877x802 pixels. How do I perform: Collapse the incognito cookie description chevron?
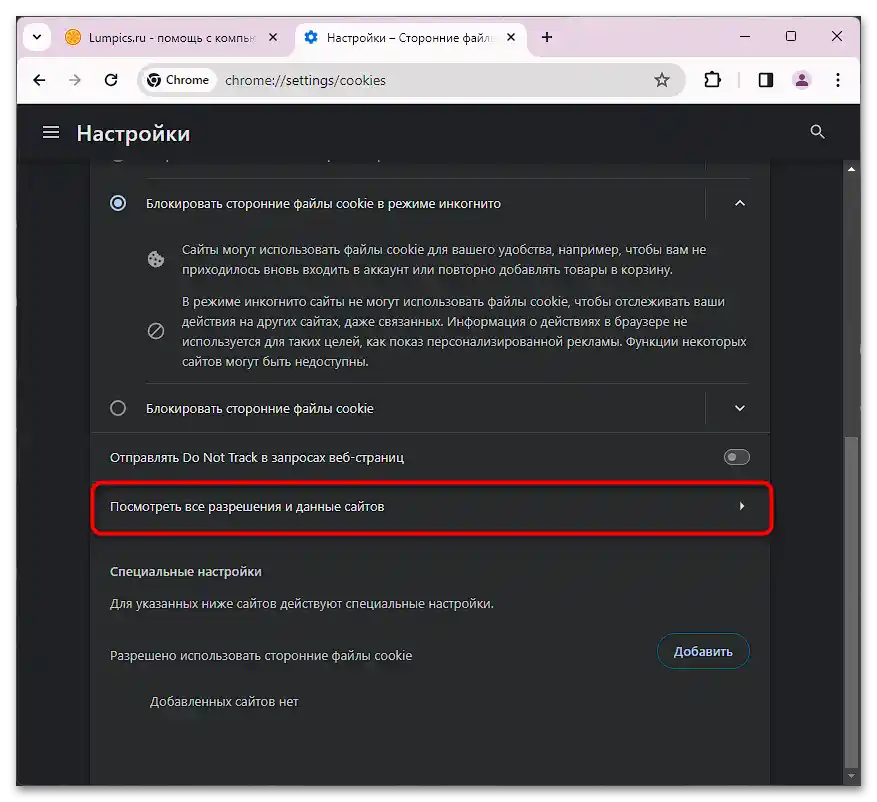point(740,203)
